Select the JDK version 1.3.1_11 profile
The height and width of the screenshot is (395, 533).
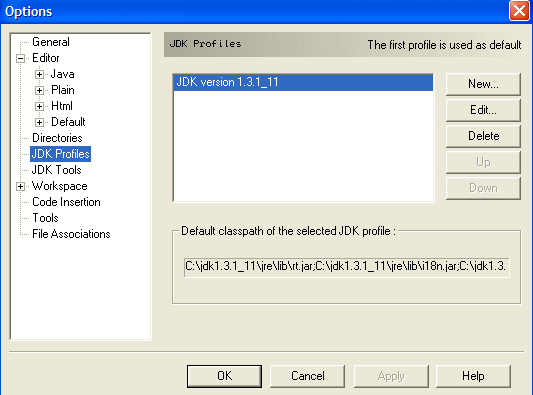(x=303, y=82)
